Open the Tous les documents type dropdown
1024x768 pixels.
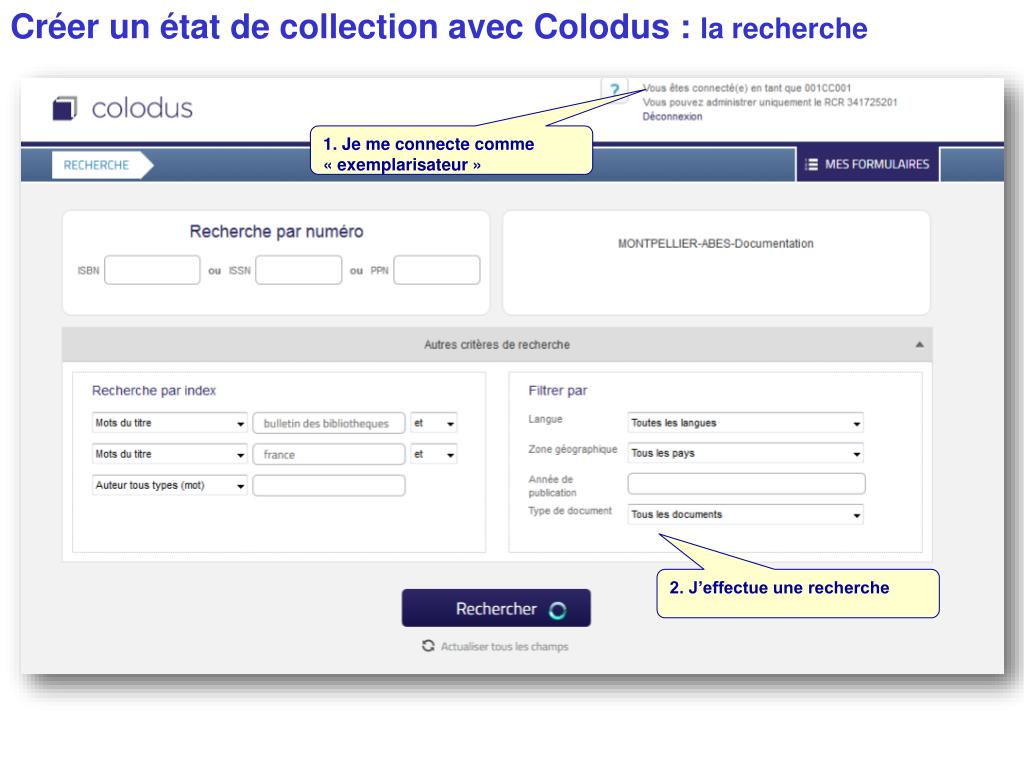746,515
